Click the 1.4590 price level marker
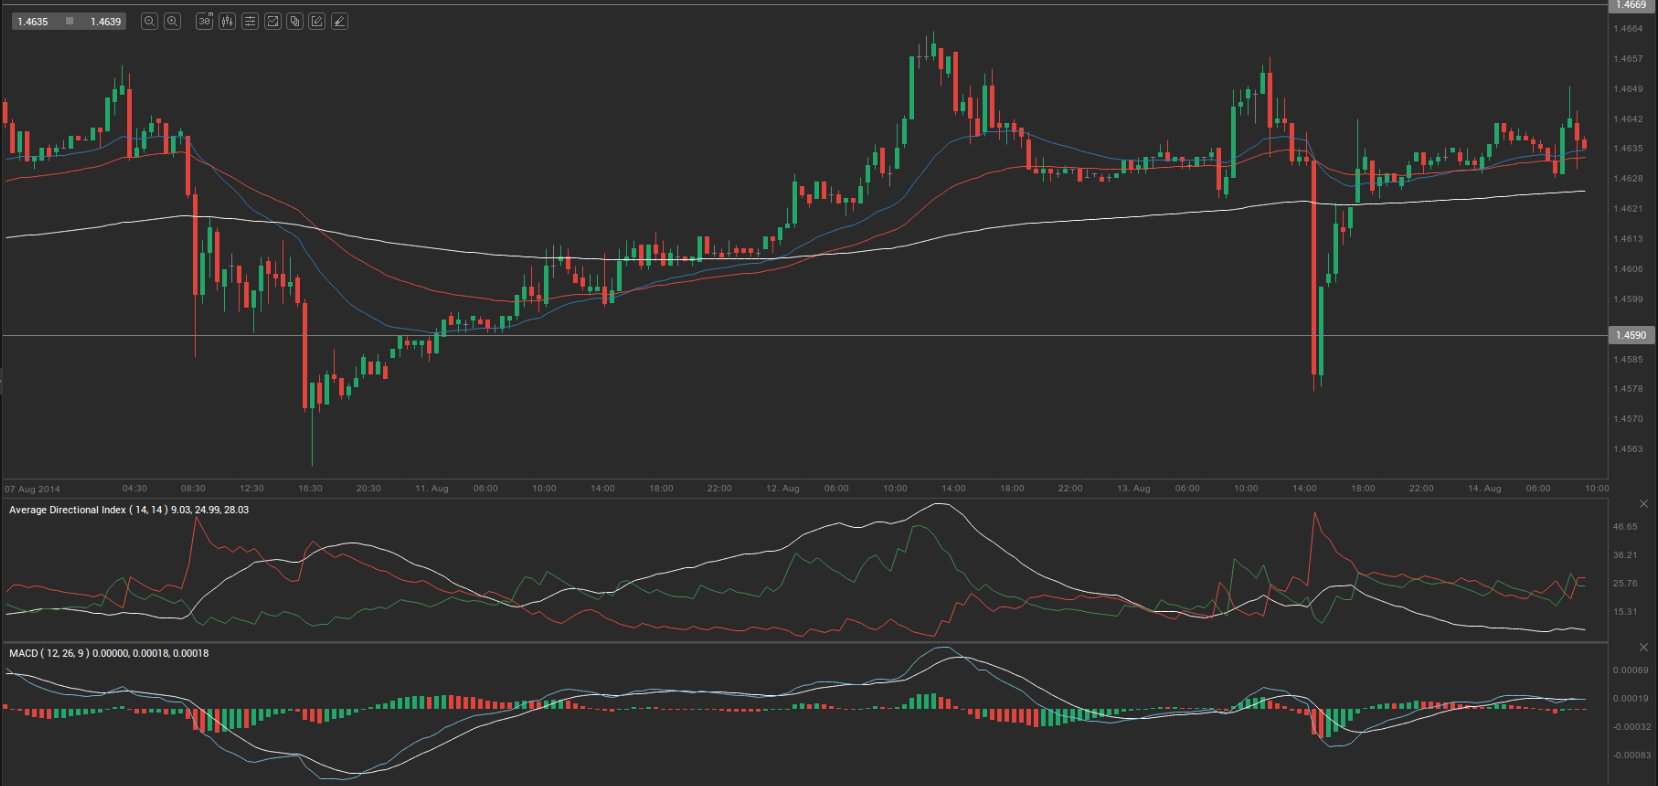Screen dimensions: 1658x786 click(x=1630, y=335)
